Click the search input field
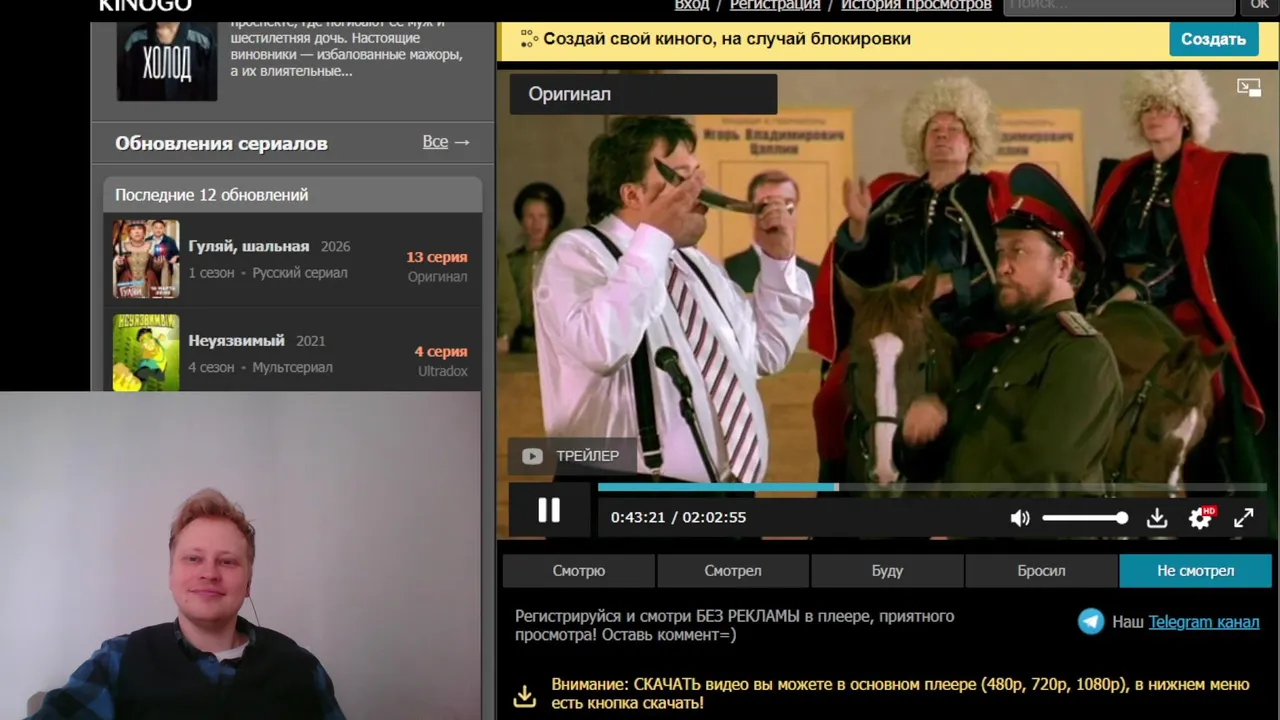The height and width of the screenshot is (720, 1280). 1119,6
